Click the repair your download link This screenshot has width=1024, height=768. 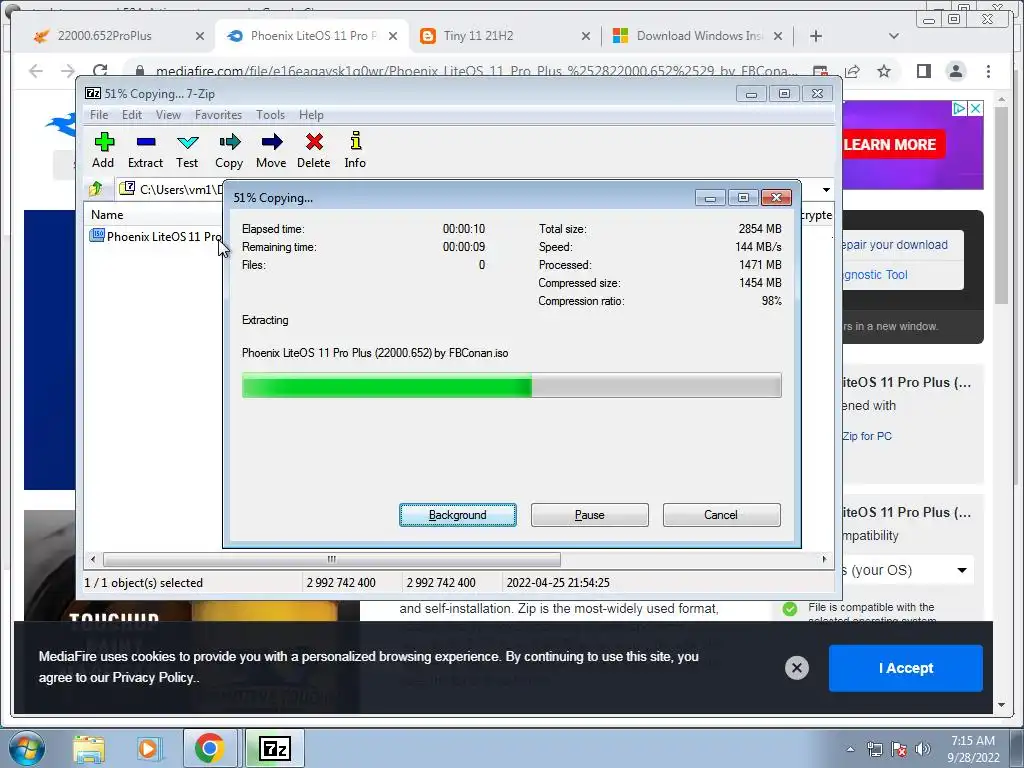click(x=894, y=245)
